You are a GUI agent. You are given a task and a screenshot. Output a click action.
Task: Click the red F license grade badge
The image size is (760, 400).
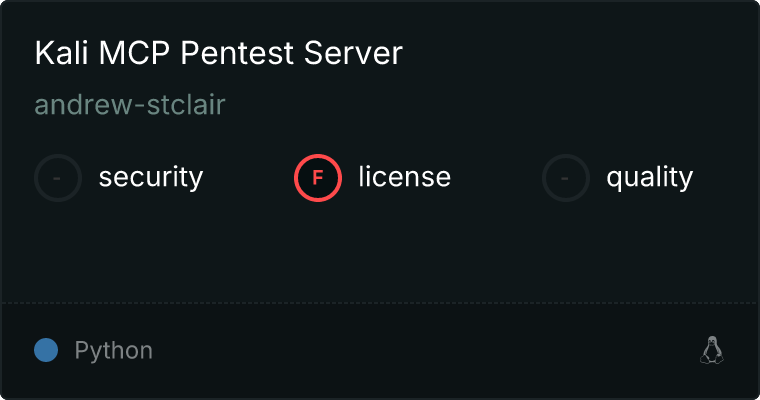318,178
